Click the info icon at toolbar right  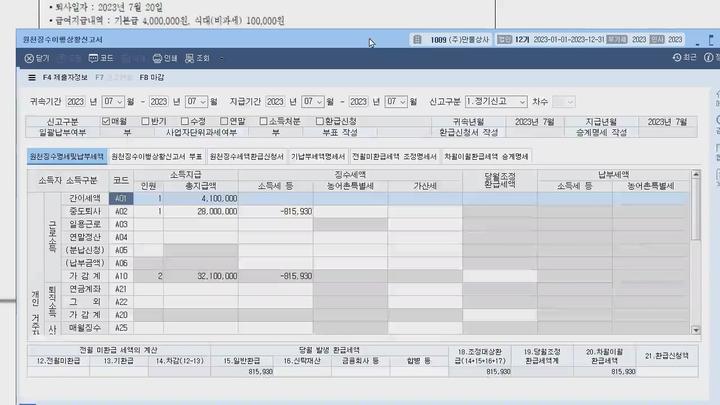click(x=709, y=57)
